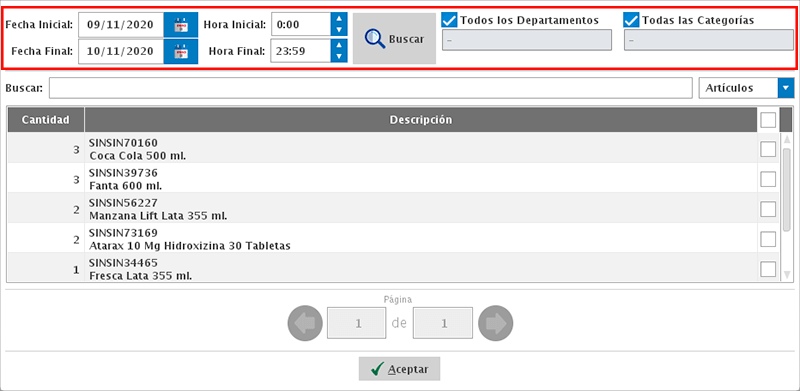Uncheck Todas las Categorías
This screenshot has height=391, width=800.
[x=632, y=20]
